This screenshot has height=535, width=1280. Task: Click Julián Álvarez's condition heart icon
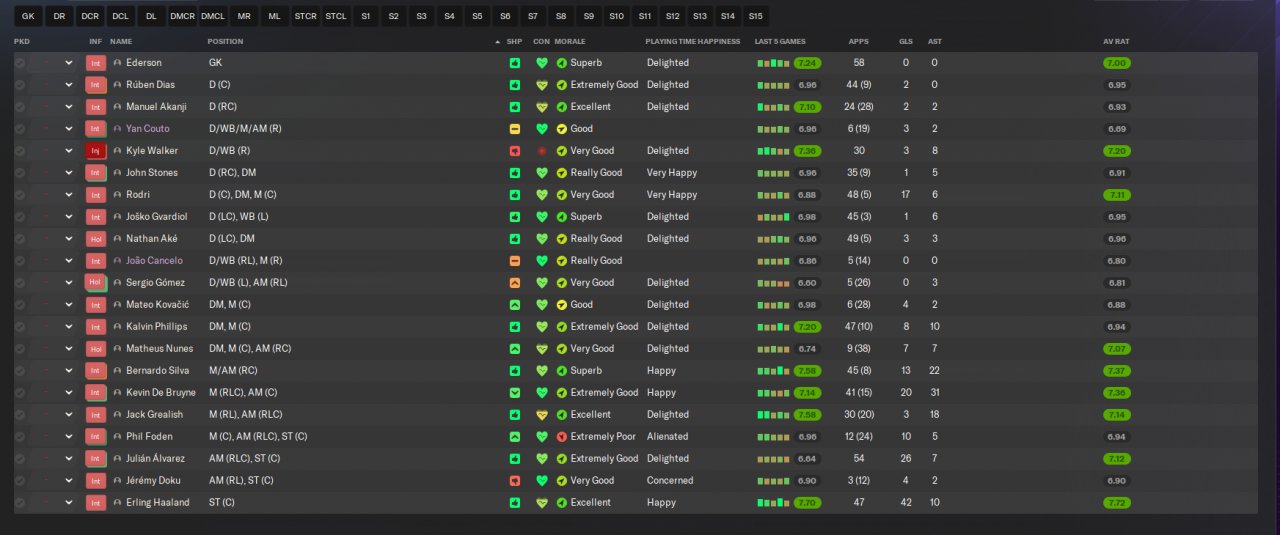(x=542, y=458)
